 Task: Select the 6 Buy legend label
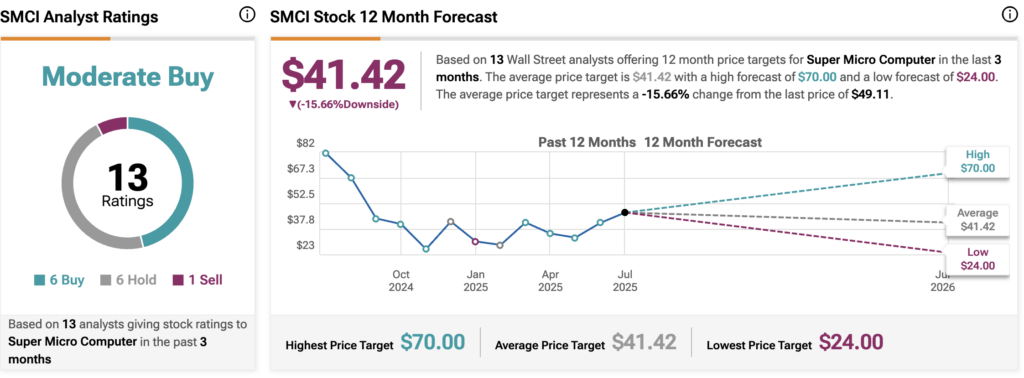[59, 280]
